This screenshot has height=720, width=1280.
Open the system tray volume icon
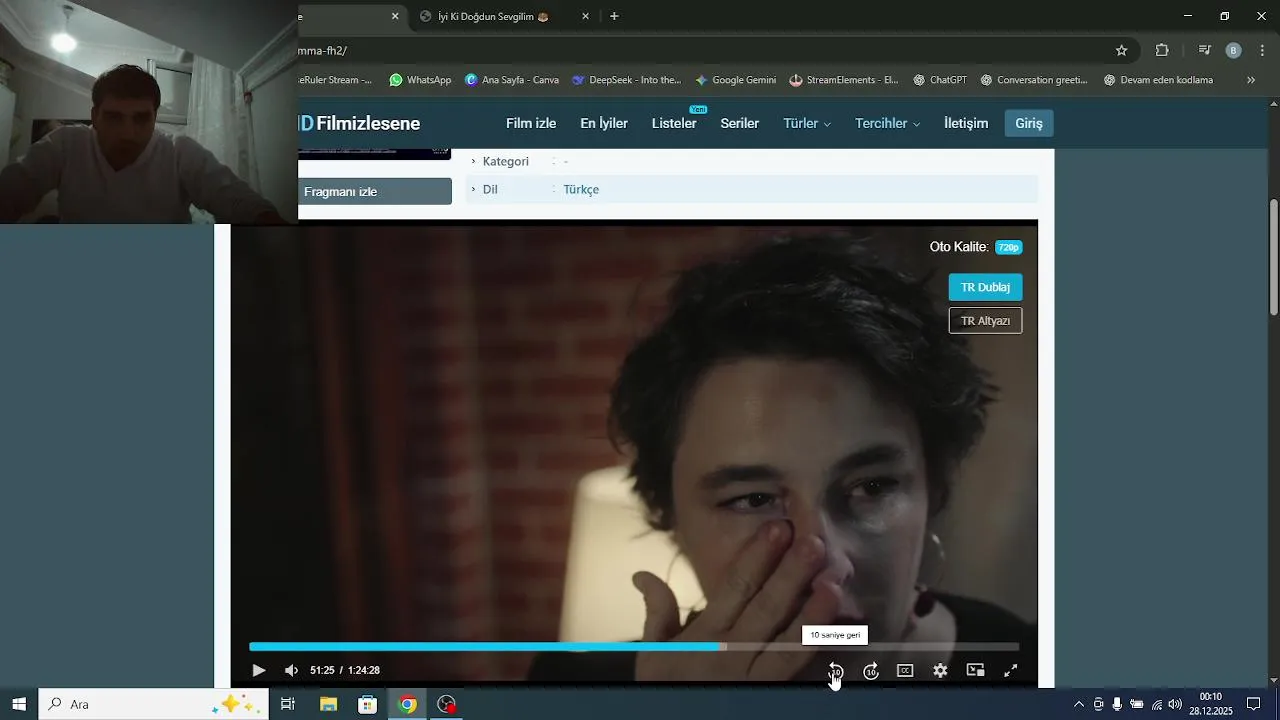coord(1175,704)
